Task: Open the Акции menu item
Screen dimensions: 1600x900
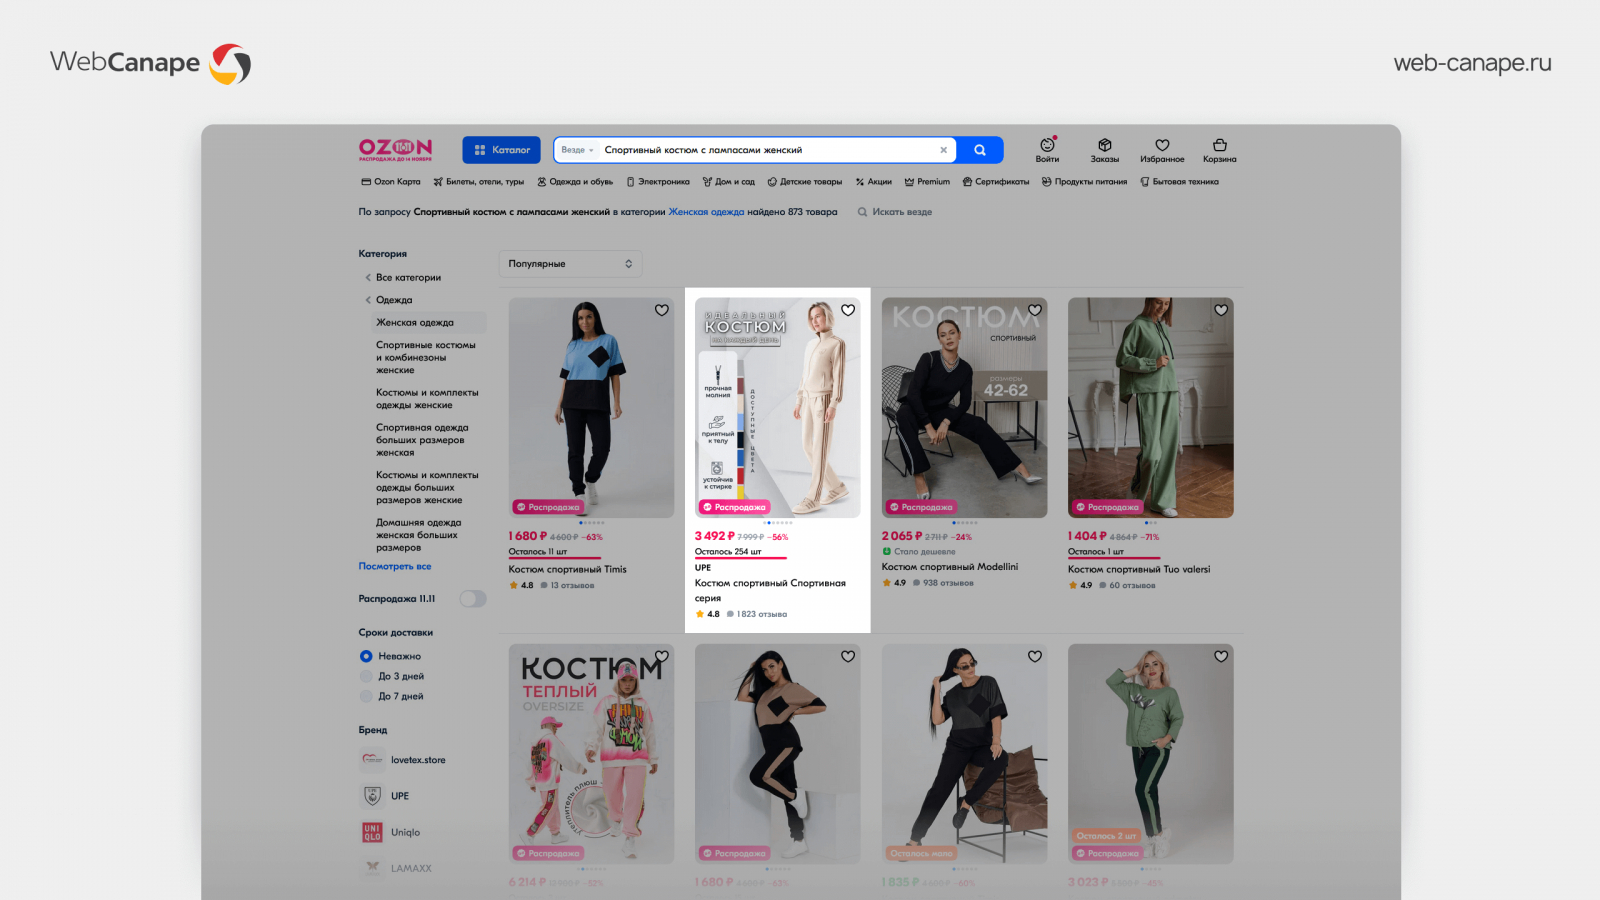Action: point(874,182)
